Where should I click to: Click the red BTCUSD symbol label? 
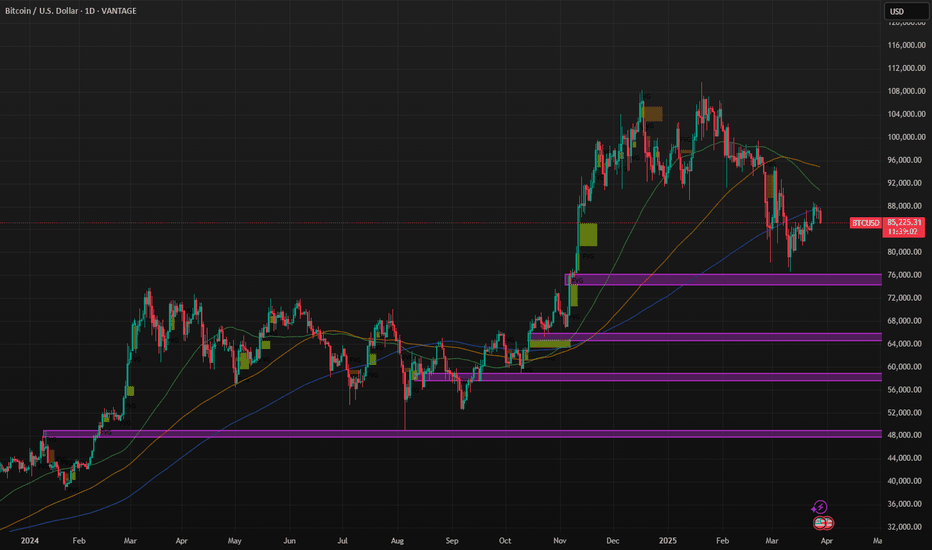[865, 223]
